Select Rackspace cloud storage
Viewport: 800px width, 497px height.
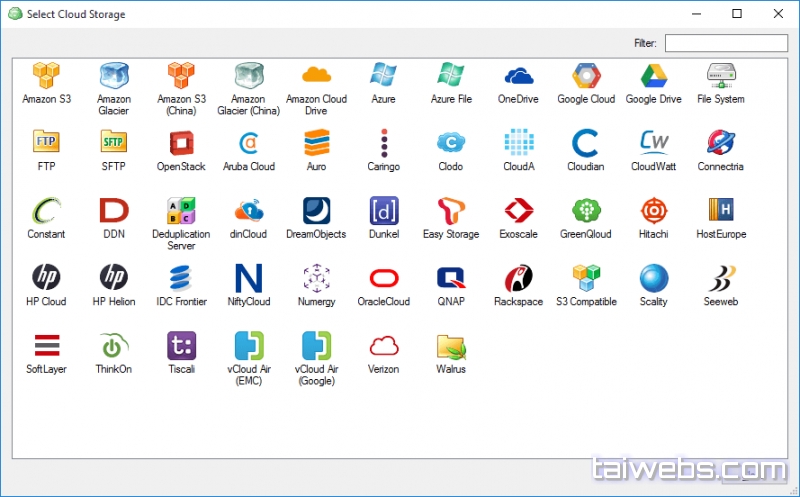pyautogui.click(x=518, y=278)
